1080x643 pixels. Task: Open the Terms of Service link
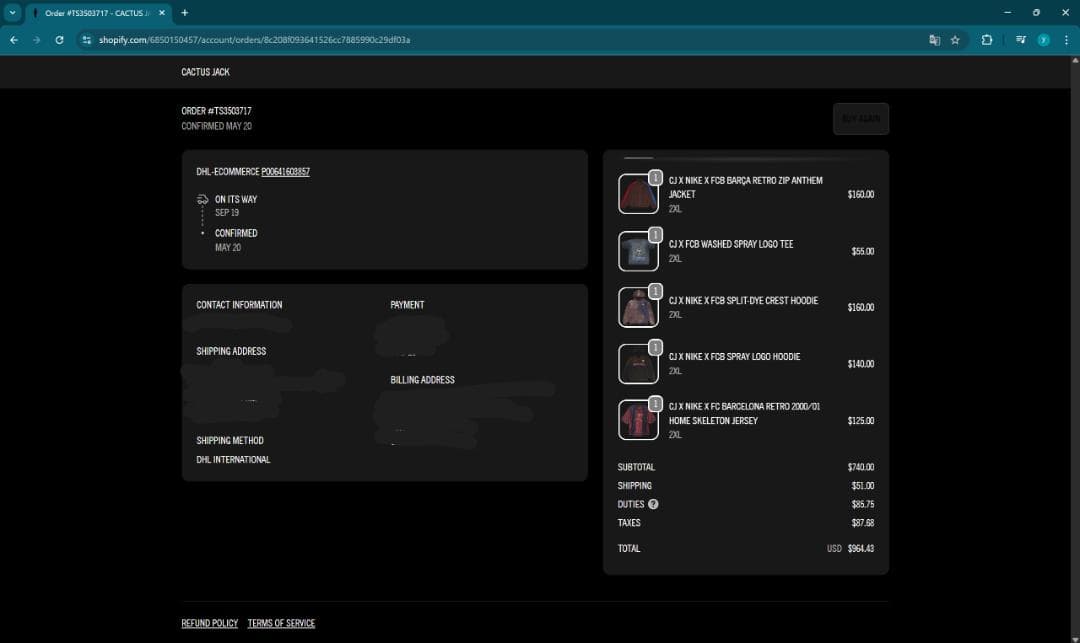coord(281,623)
